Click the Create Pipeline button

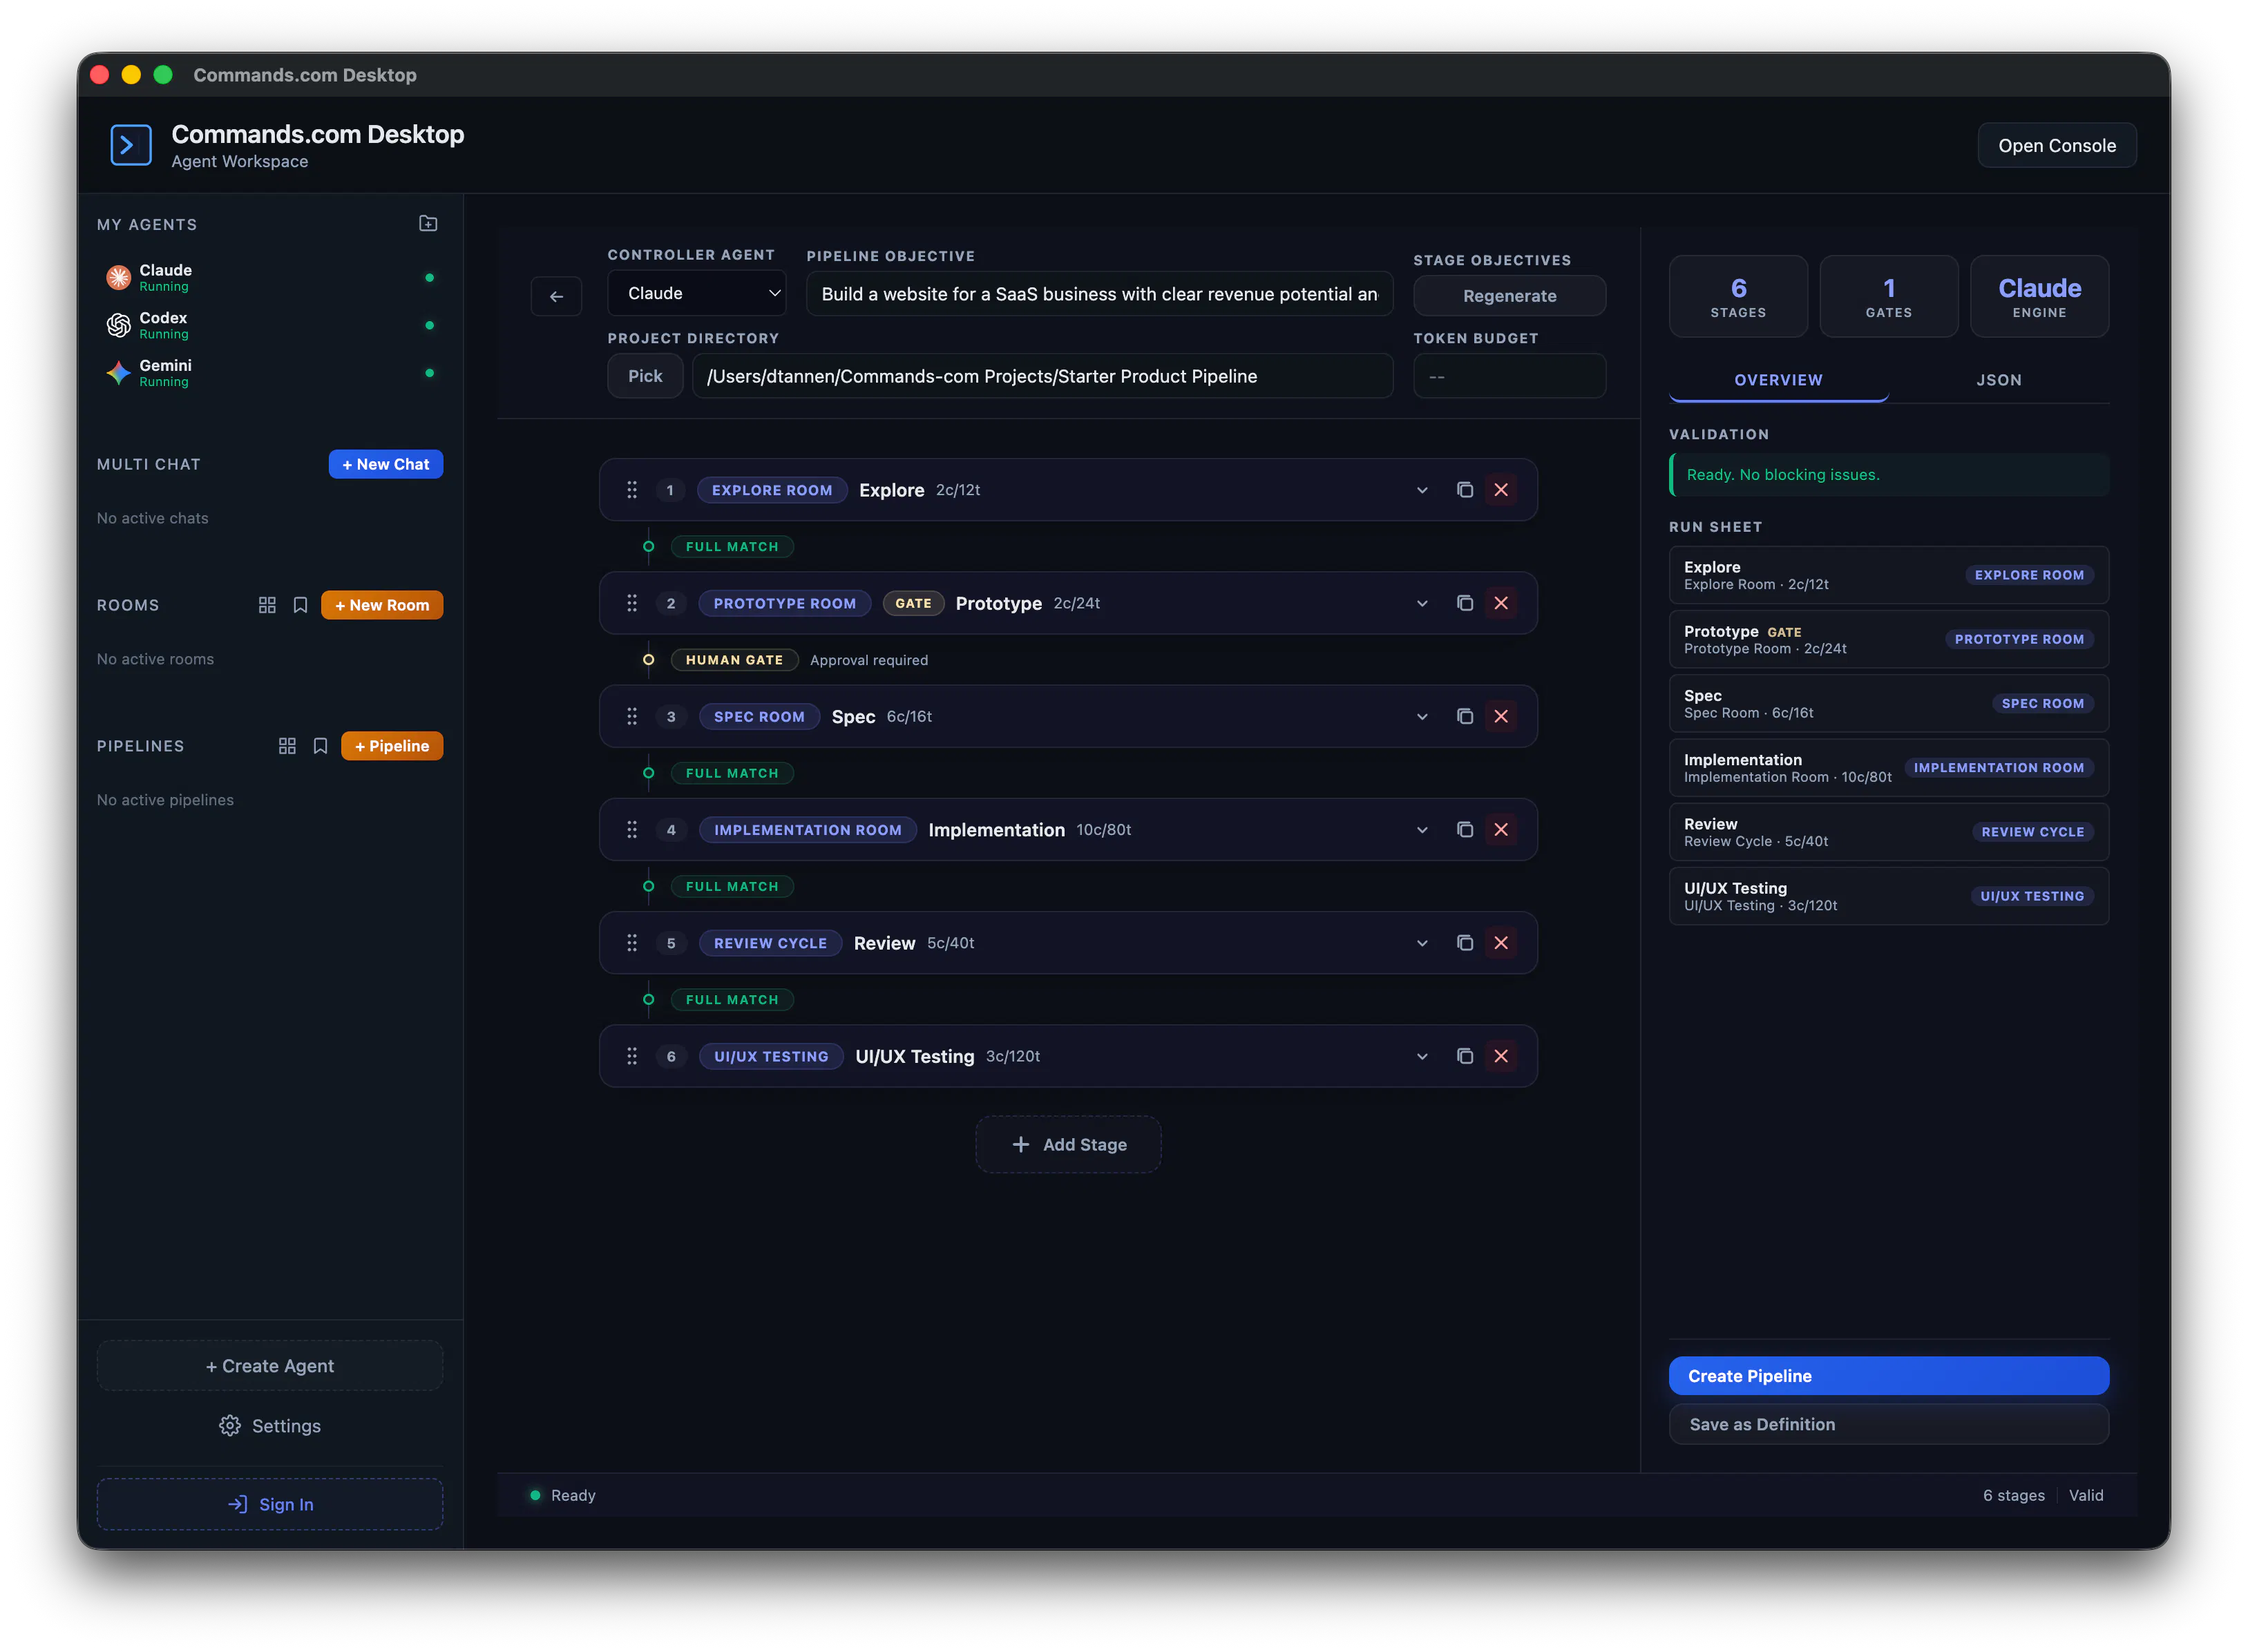coord(1889,1376)
